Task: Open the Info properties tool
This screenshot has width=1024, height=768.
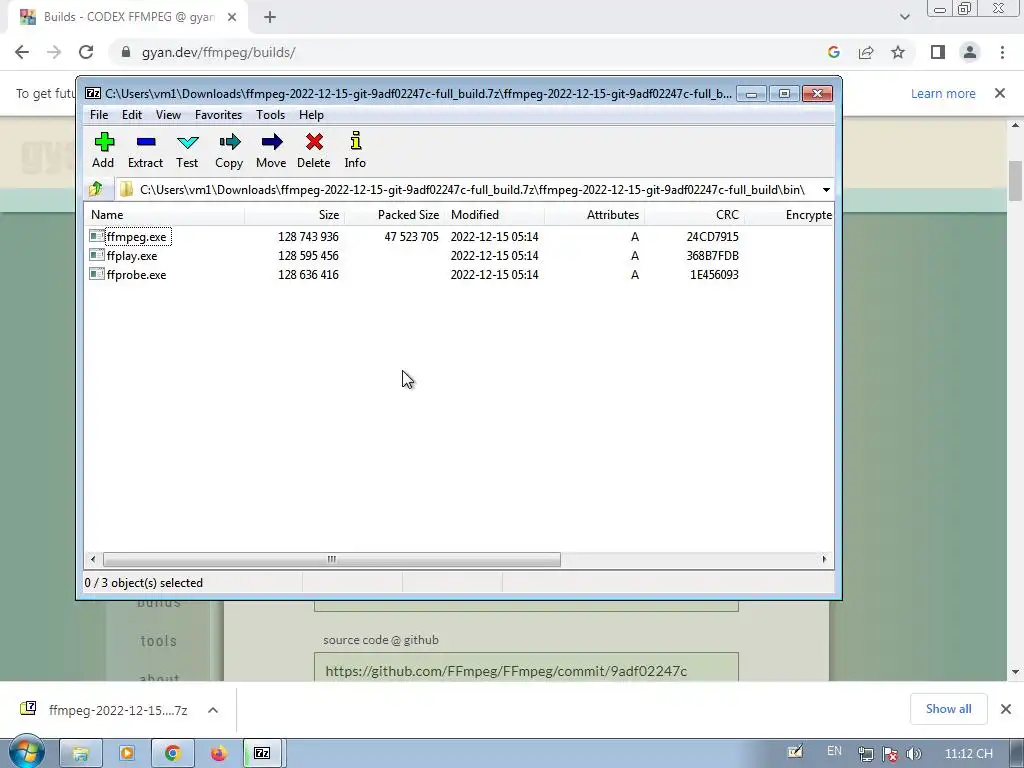Action: (x=355, y=151)
